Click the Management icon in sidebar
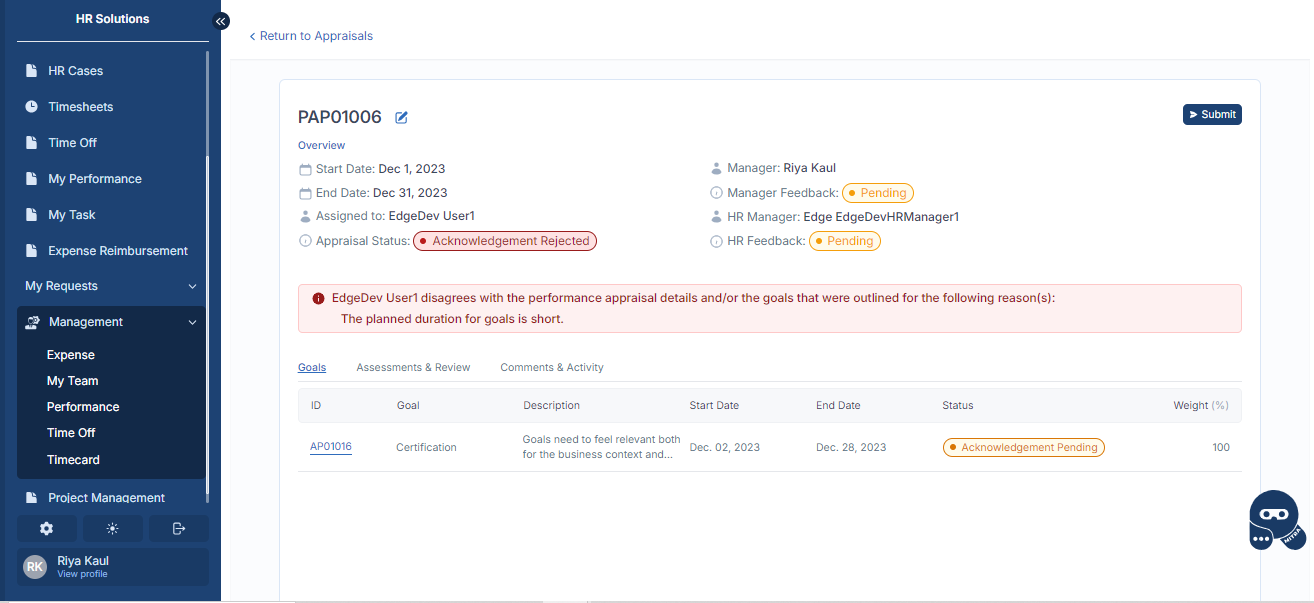Viewport: 1314px width, 603px height. 32,322
